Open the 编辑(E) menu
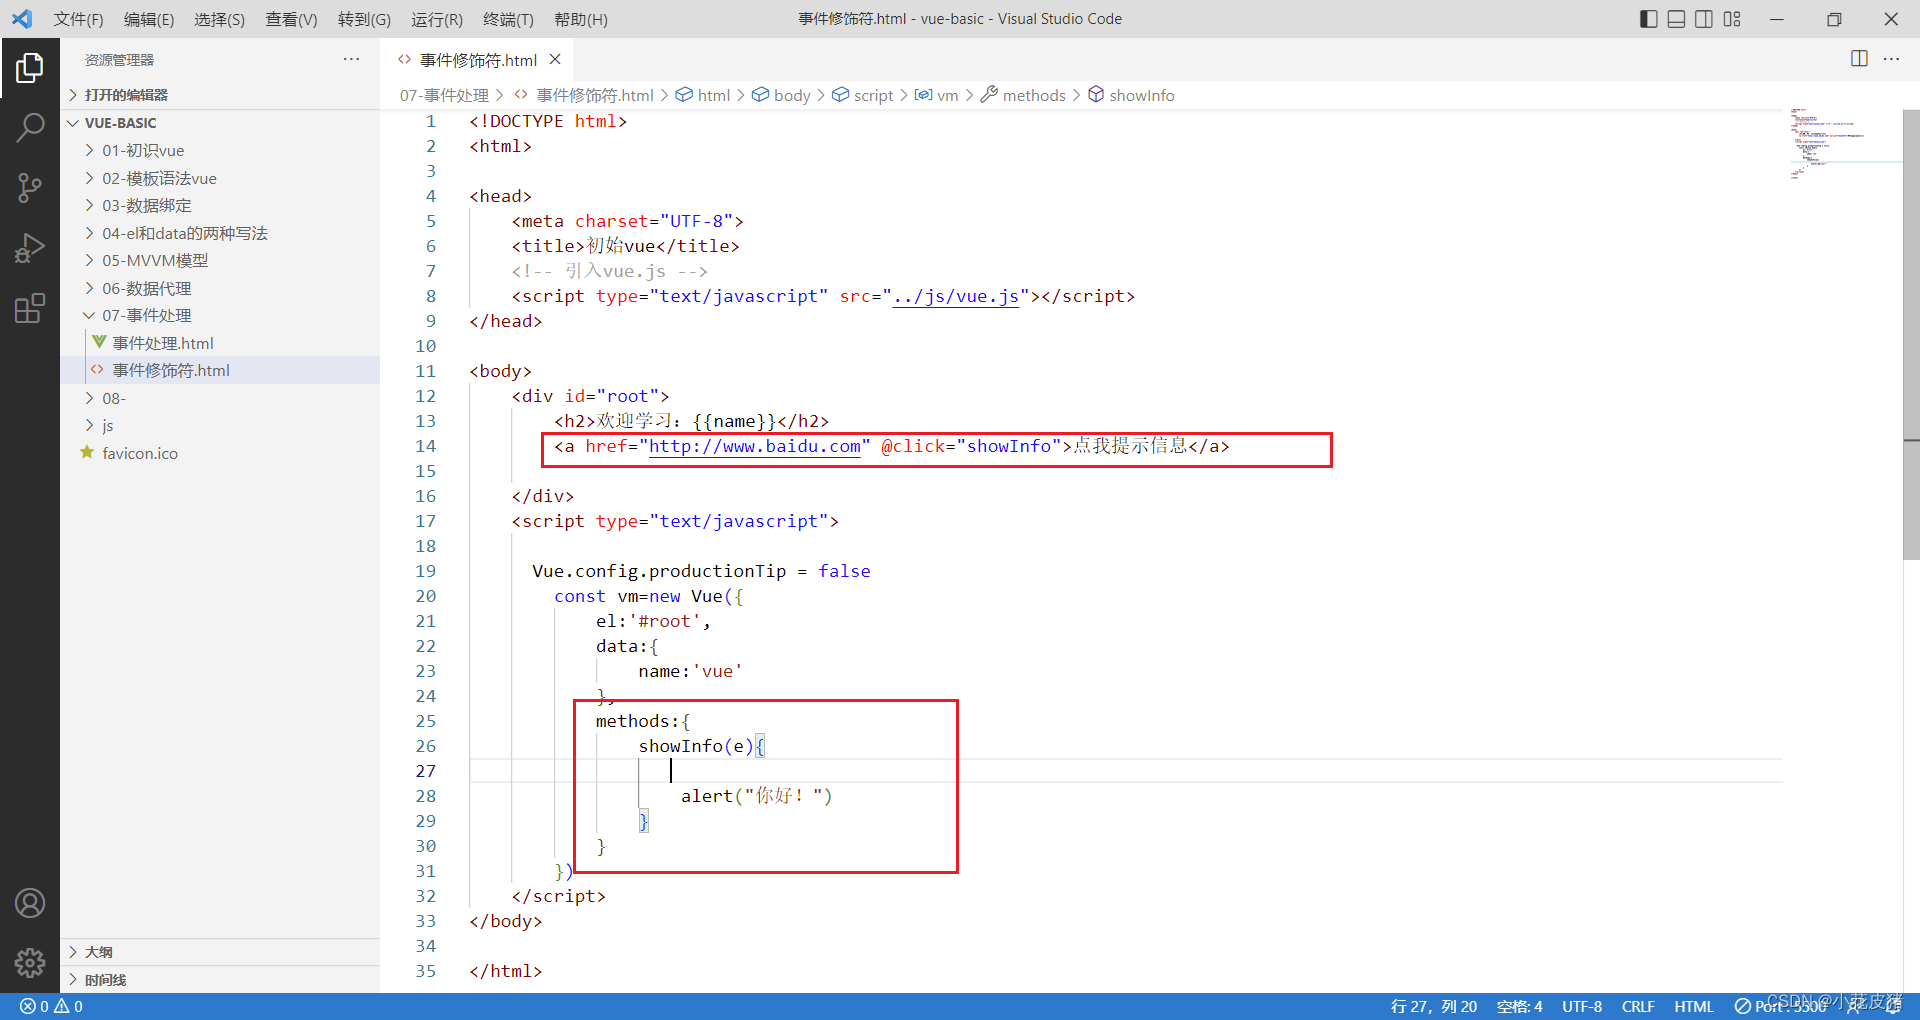The height and width of the screenshot is (1020, 1920). pos(149,19)
